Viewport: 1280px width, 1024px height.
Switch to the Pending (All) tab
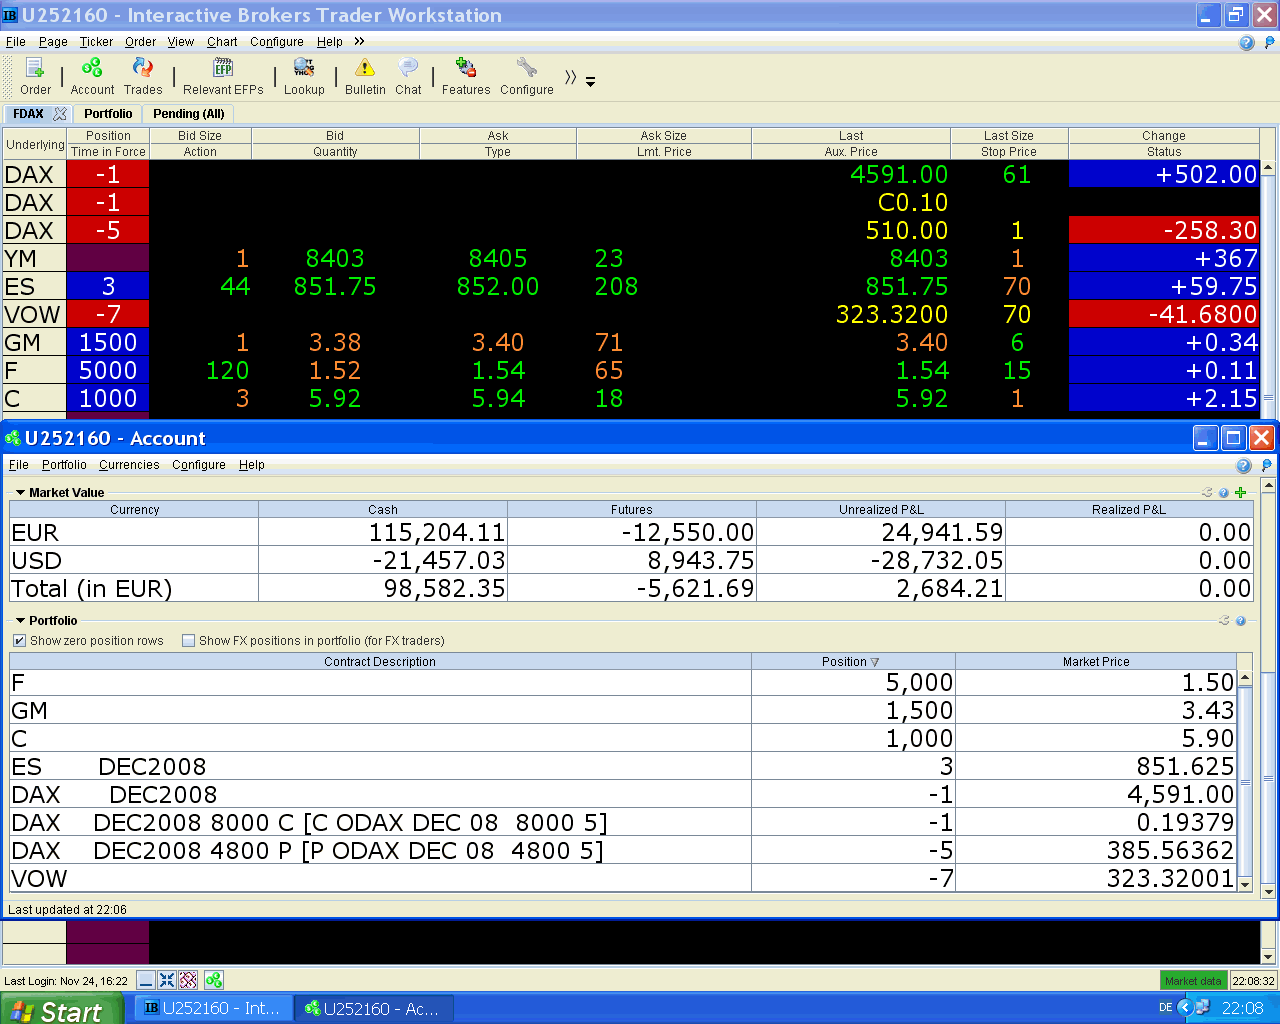tap(189, 114)
